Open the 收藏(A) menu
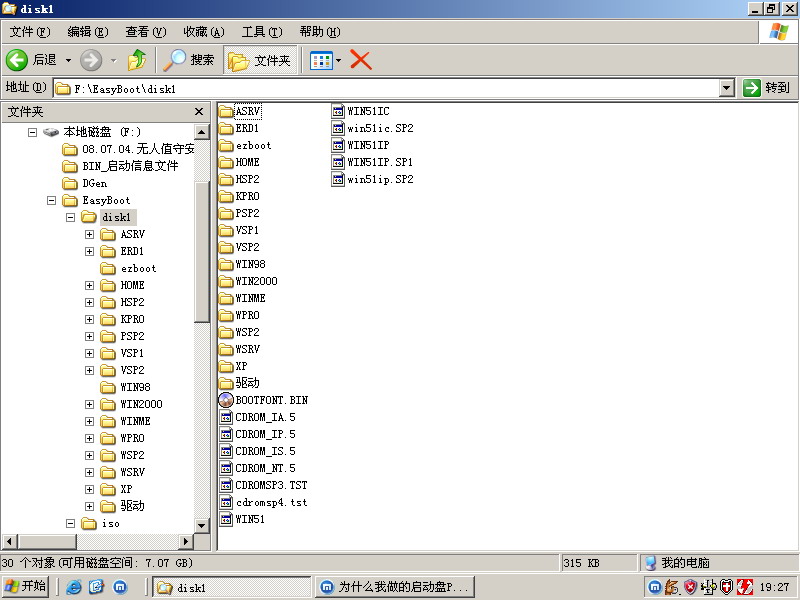 click(204, 32)
